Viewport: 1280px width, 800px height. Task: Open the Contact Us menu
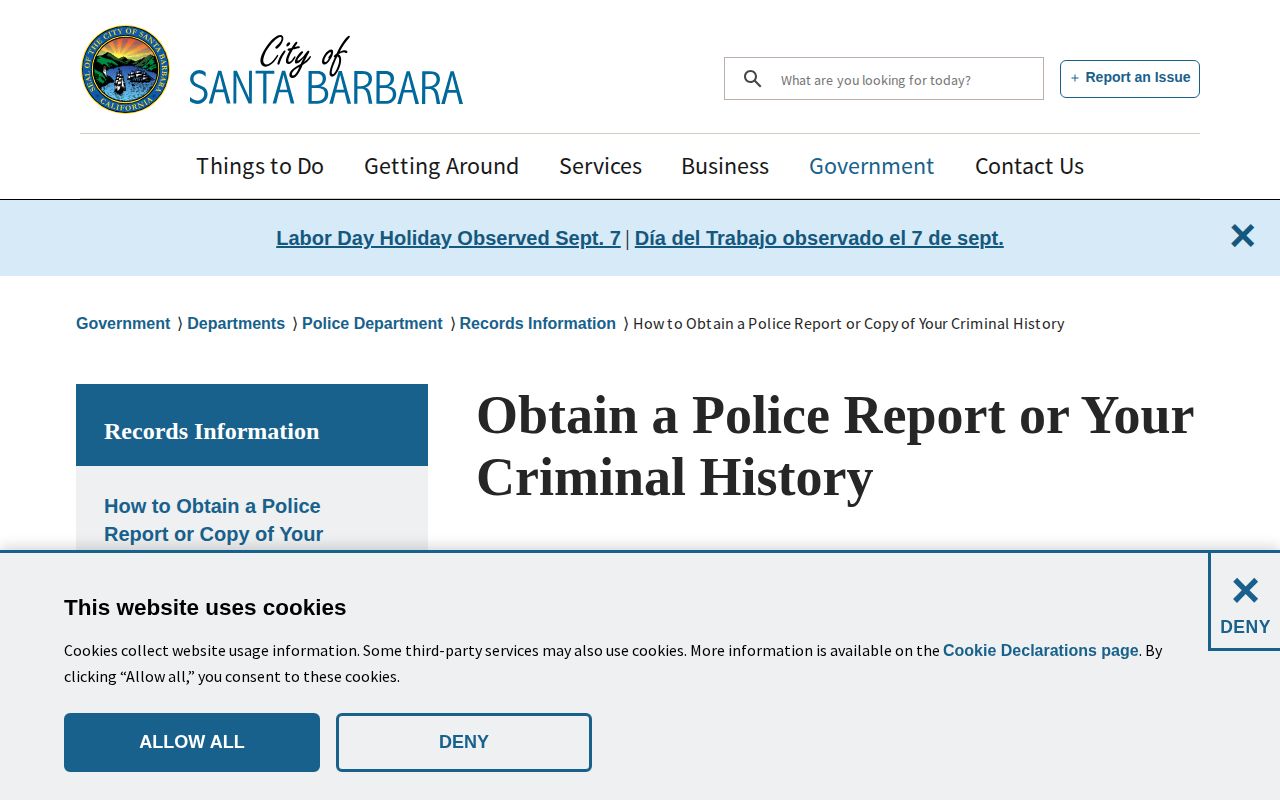point(1029,166)
